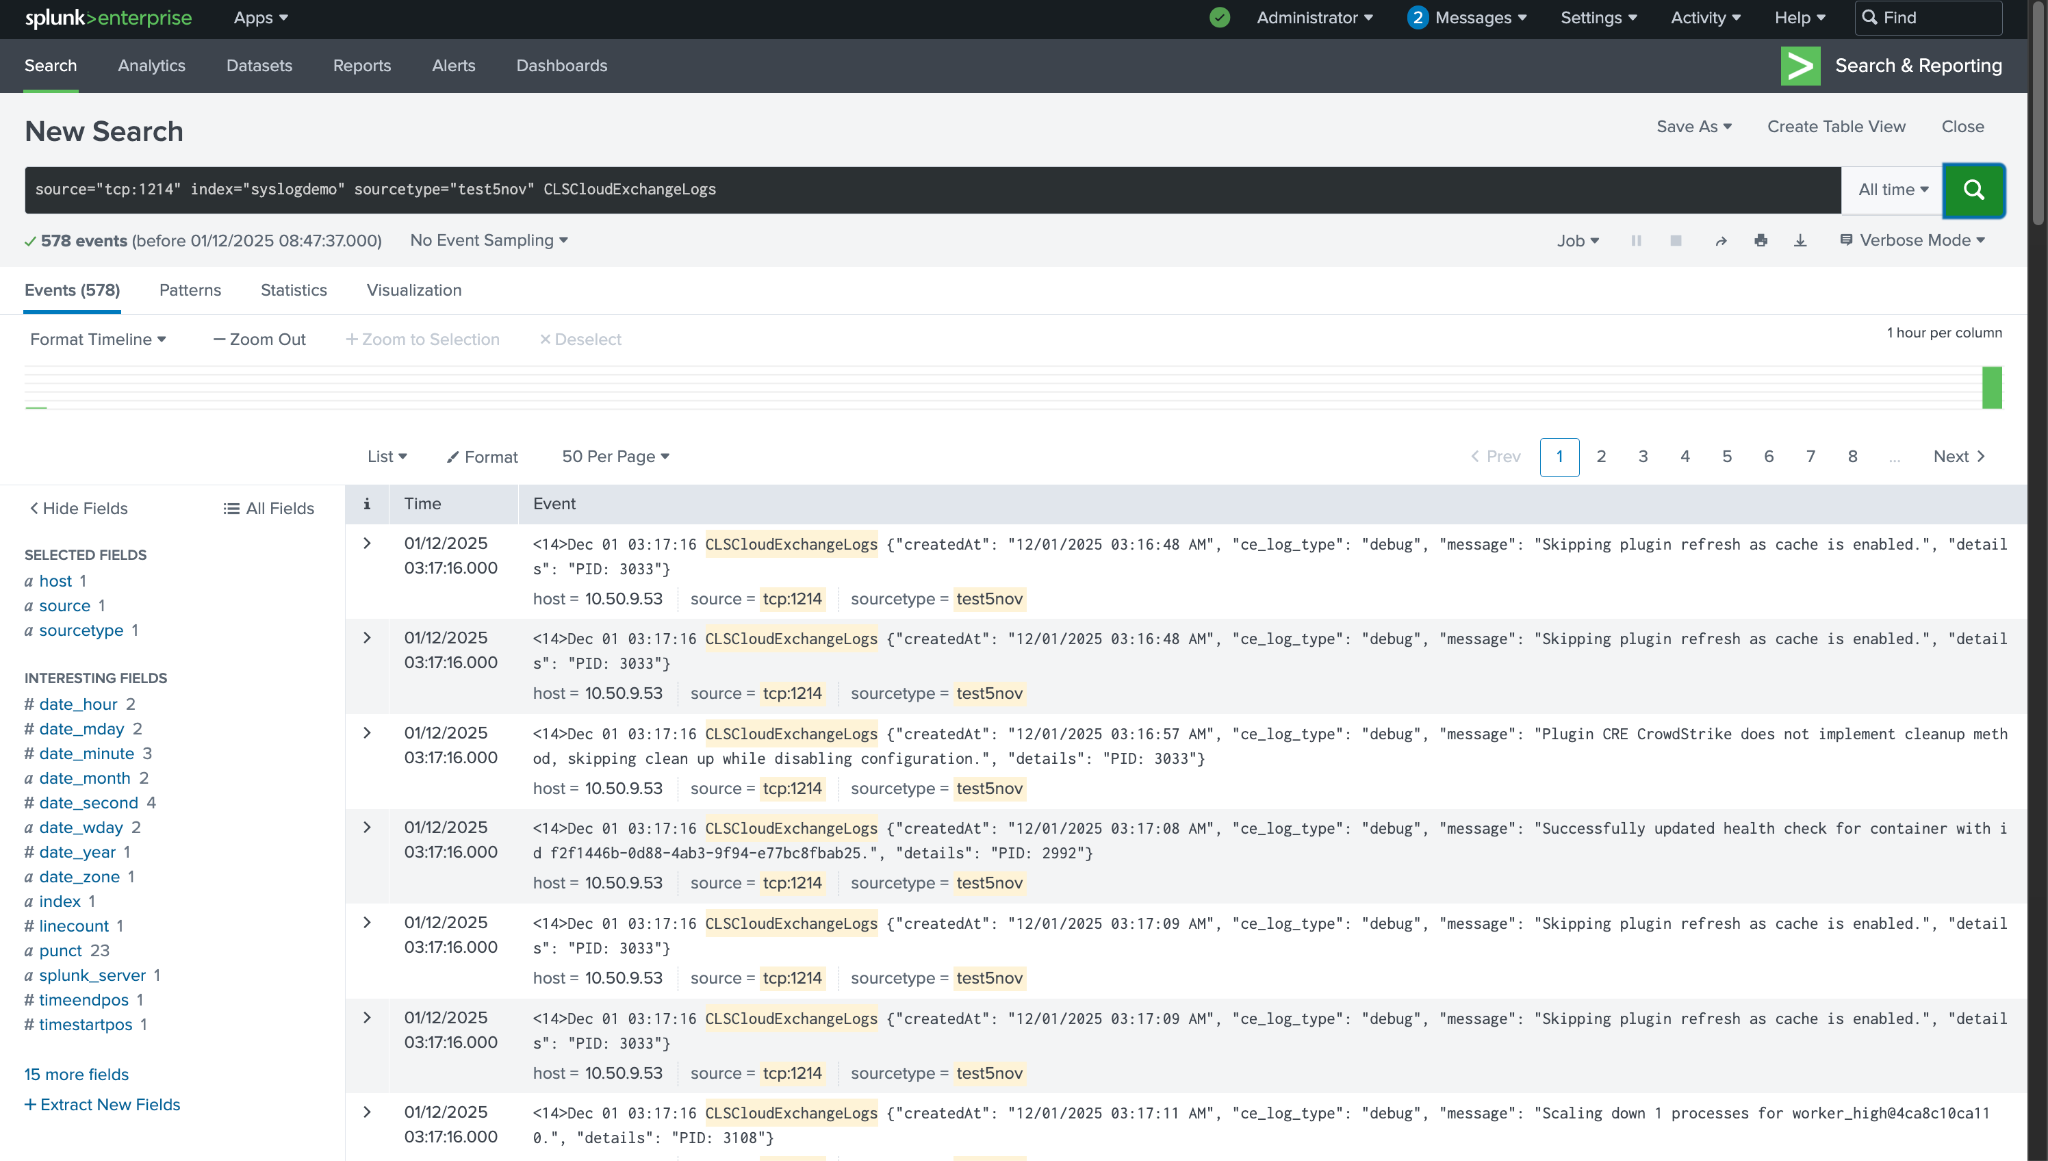
Task: Click Next page link
Action: [x=1958, y=457]
